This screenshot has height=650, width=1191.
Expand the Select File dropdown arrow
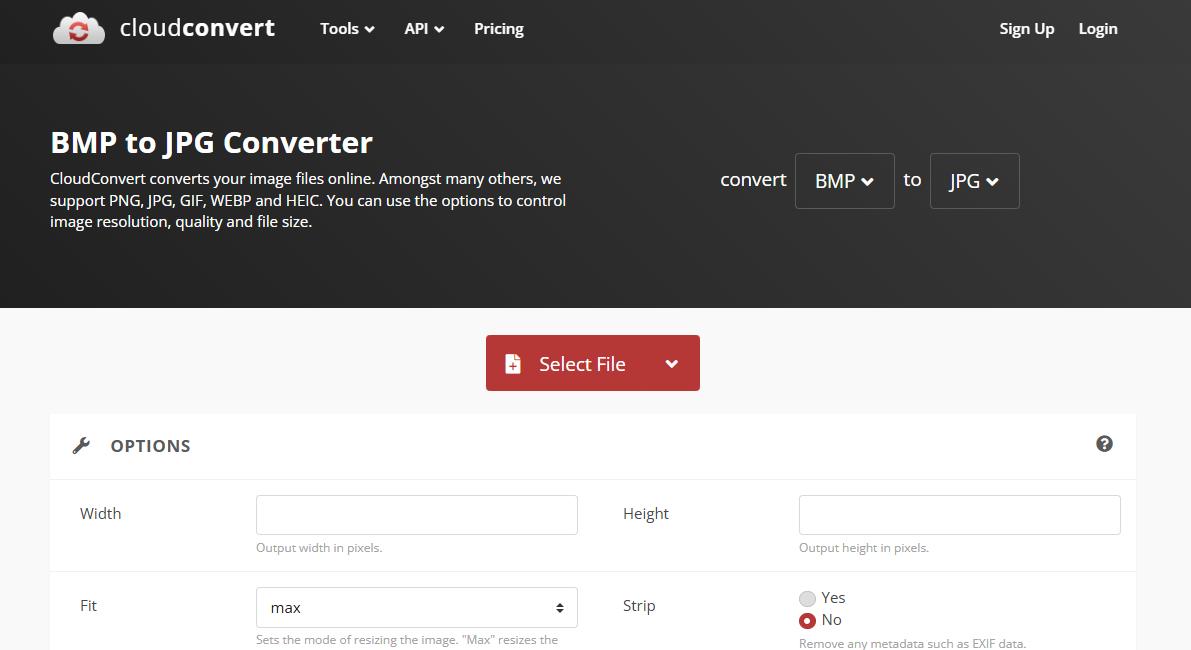[x=671, y=363]
